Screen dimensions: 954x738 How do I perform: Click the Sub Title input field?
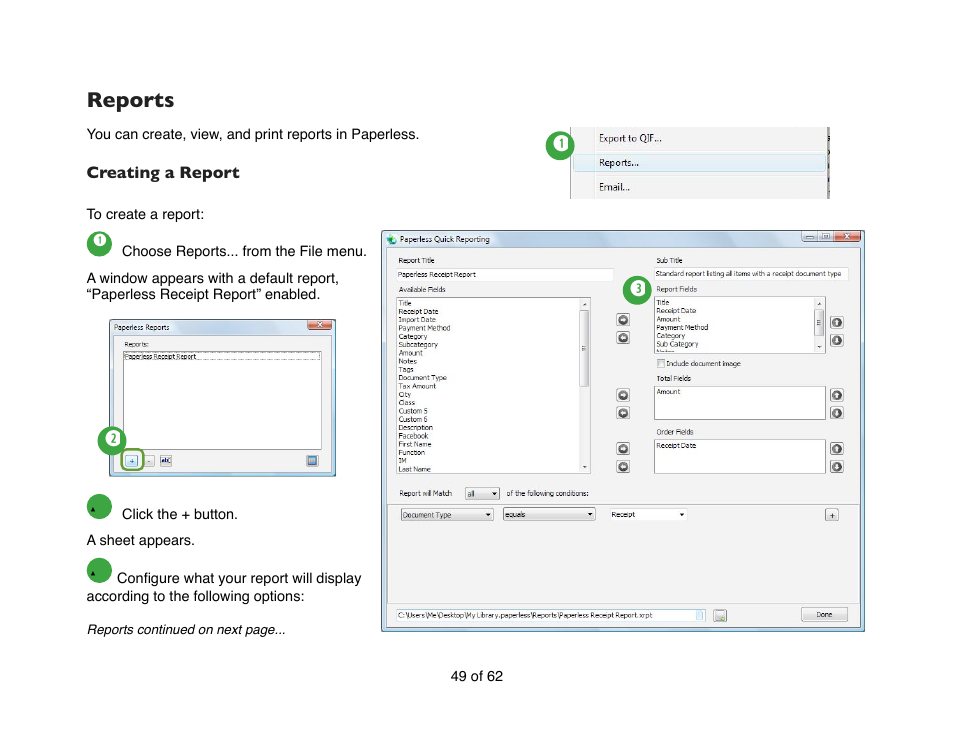[751, 274]
